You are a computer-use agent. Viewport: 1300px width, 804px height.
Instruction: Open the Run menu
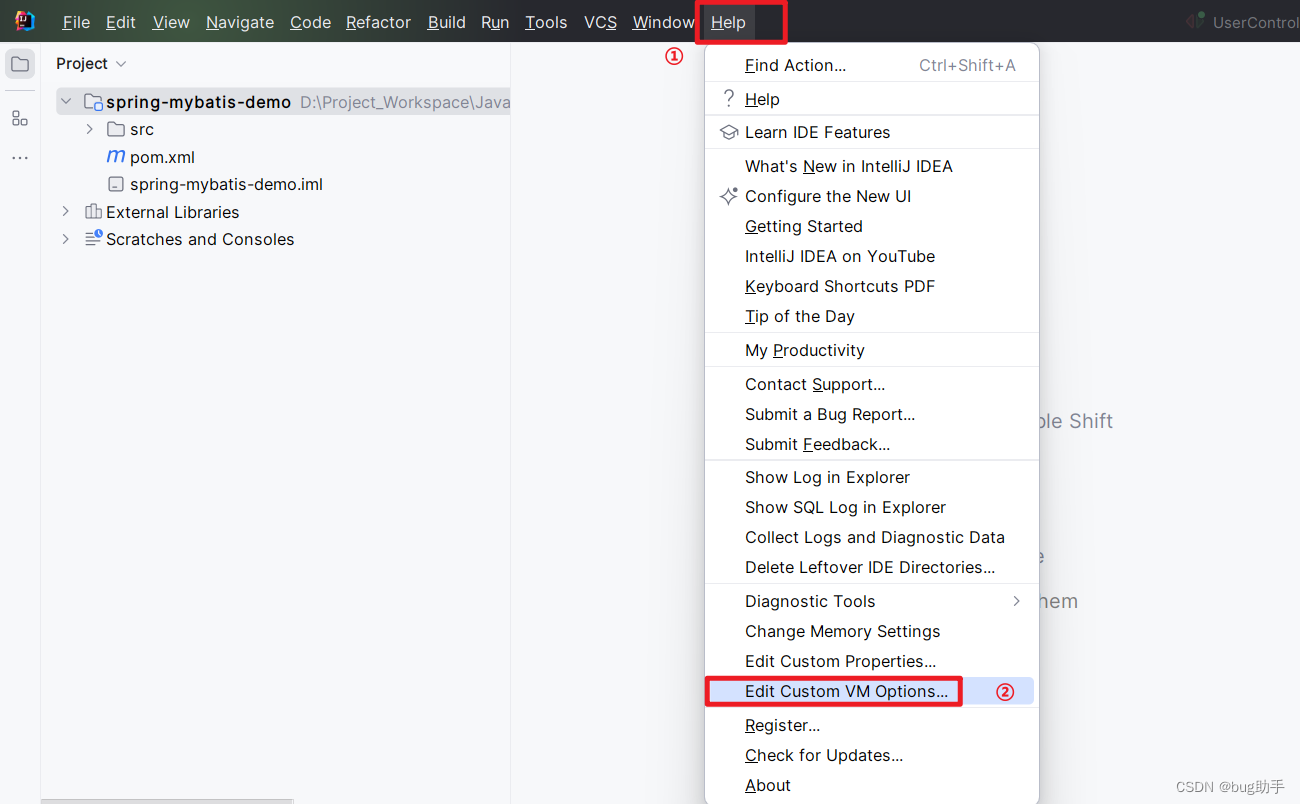pos(495,22)
